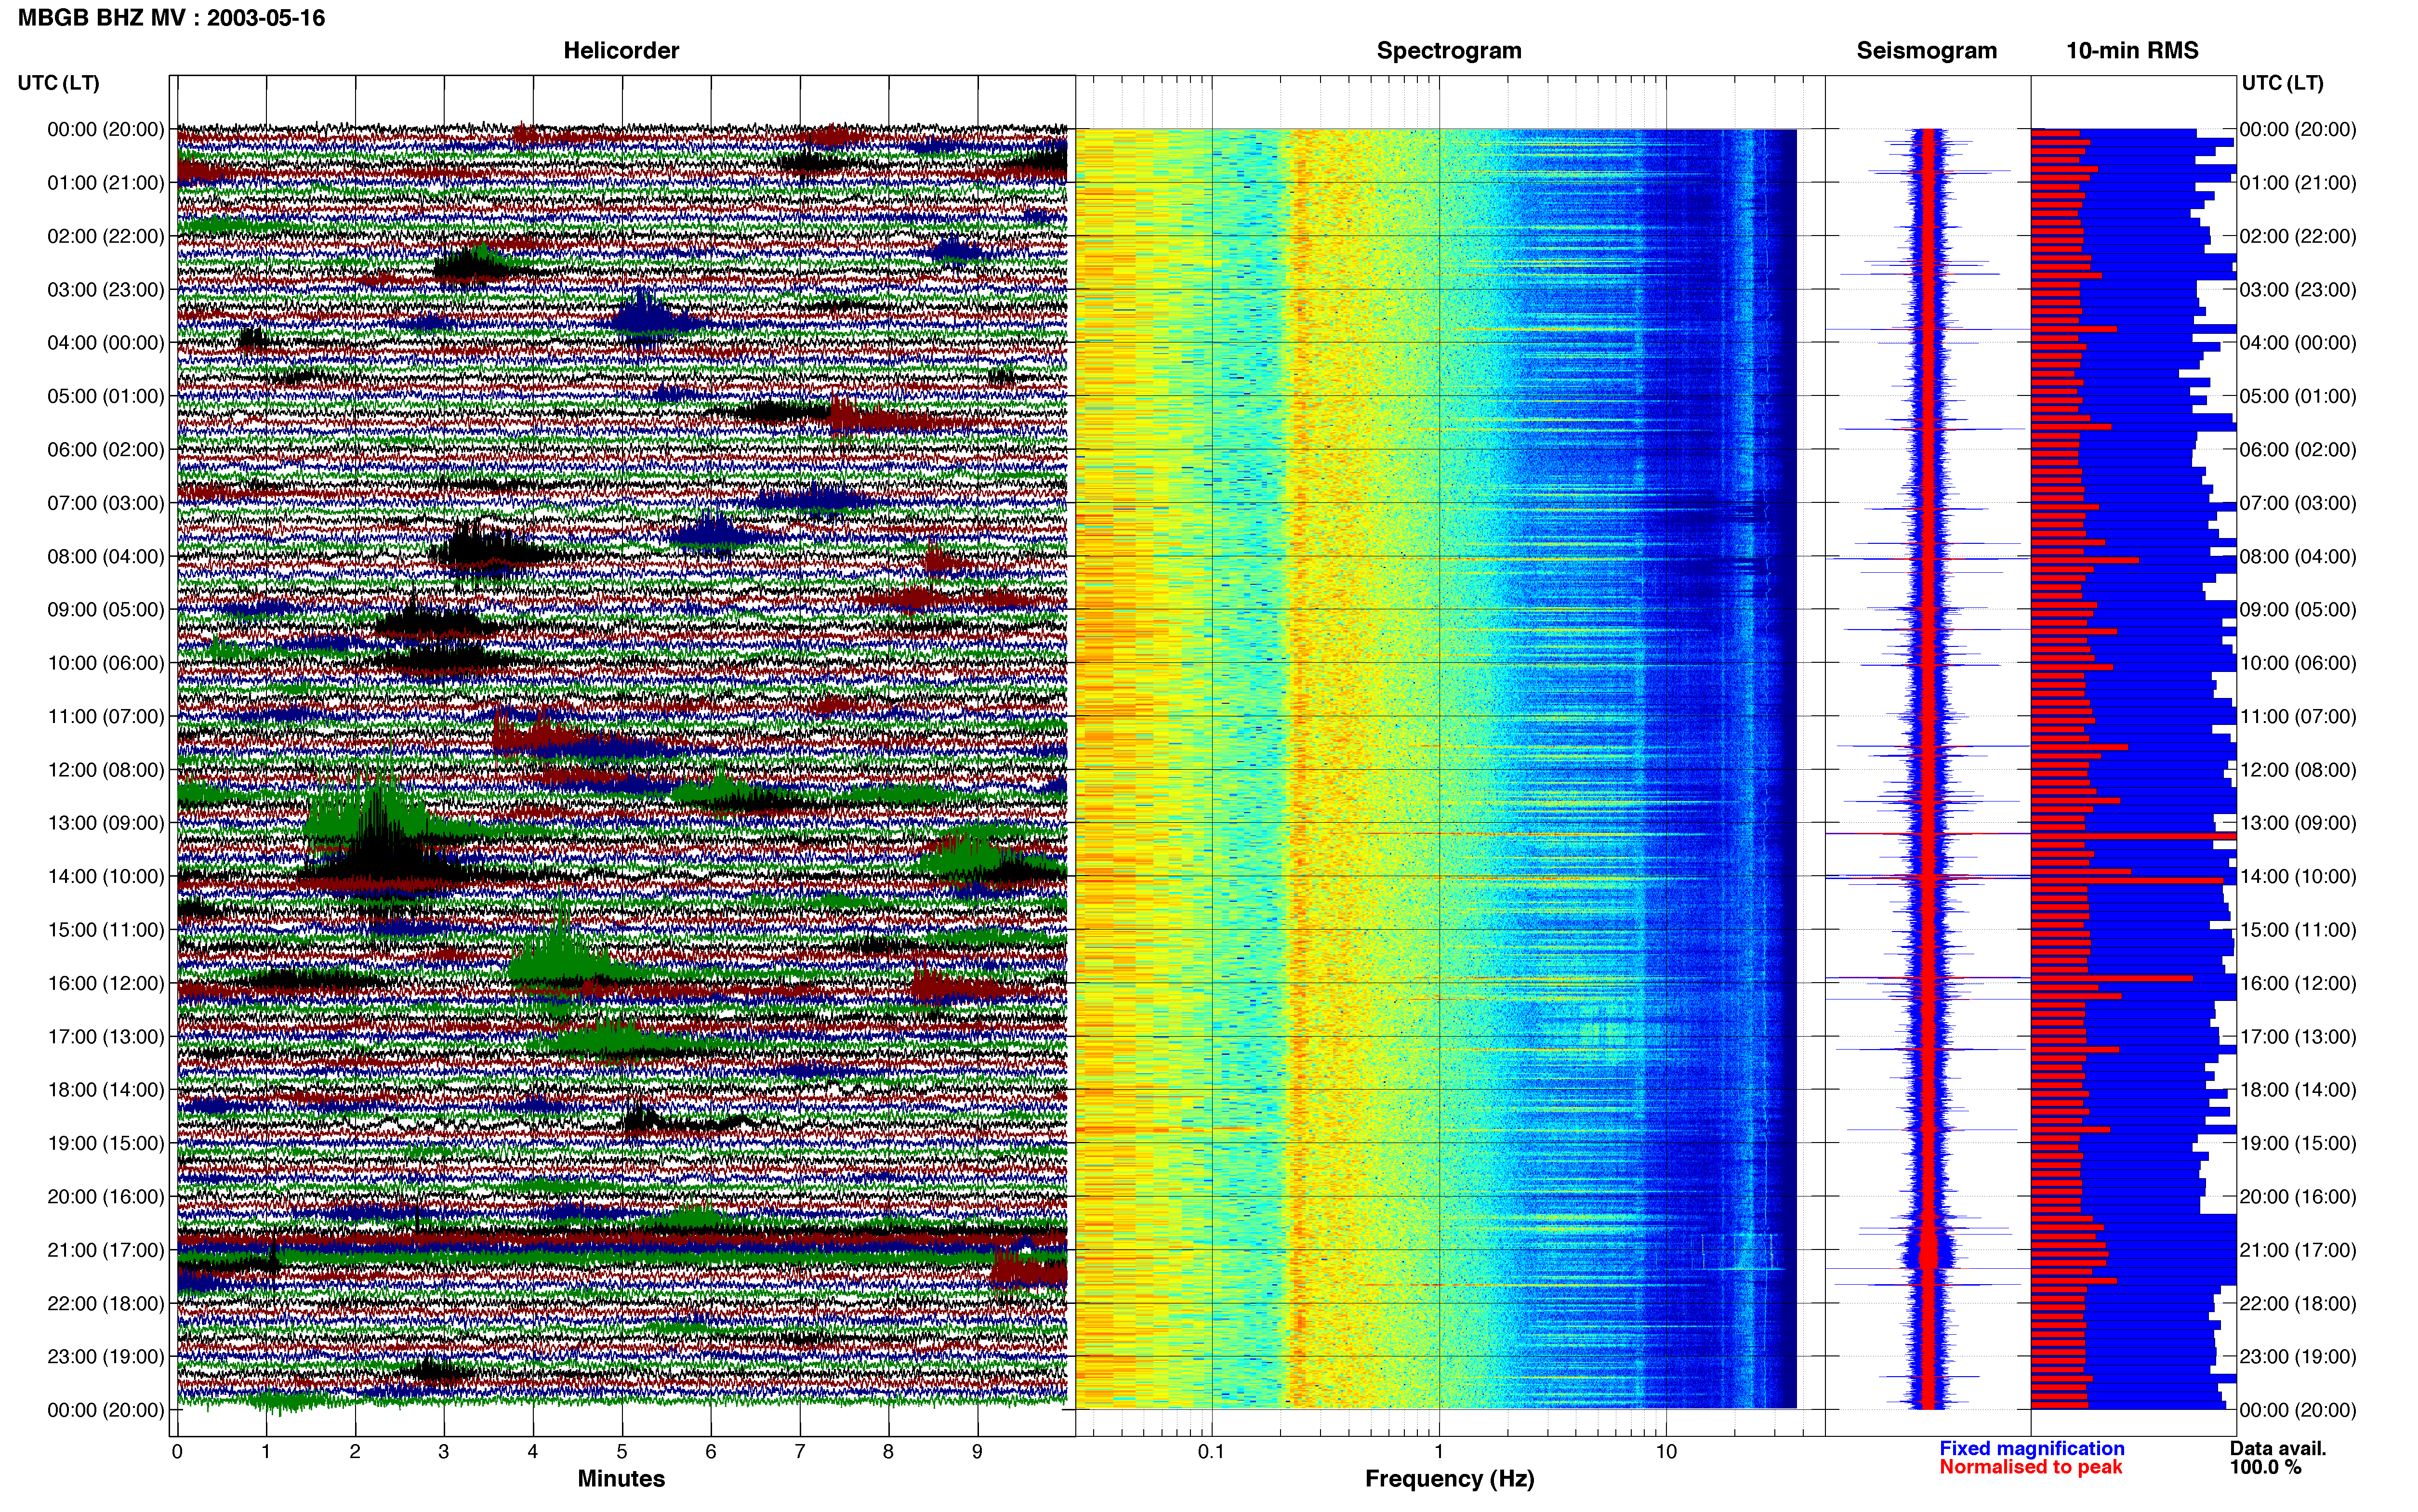The height and width of the screenshot is (1512, 2418).
Task: Click the '1' frequency tick label
Action: [1439, 1451]
